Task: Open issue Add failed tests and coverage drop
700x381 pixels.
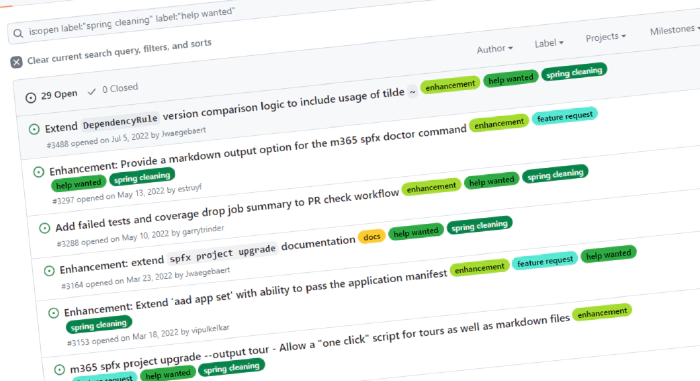Action: 227,210
